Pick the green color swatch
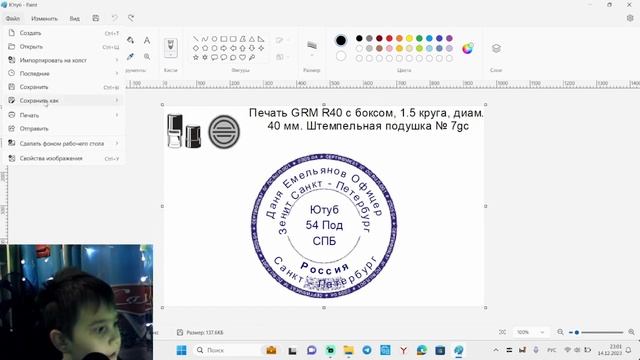The width and height of the screenshot is (640, 360). (419, 38)
